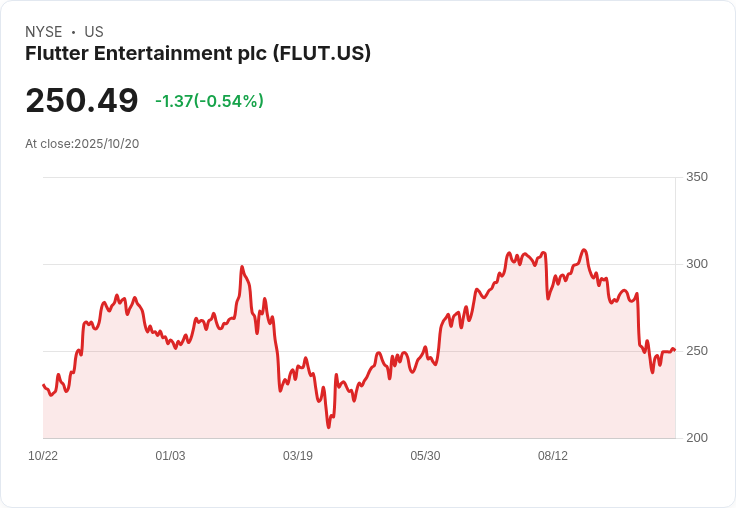Click the red line's leftmost starting point

(x=43, y=385)
